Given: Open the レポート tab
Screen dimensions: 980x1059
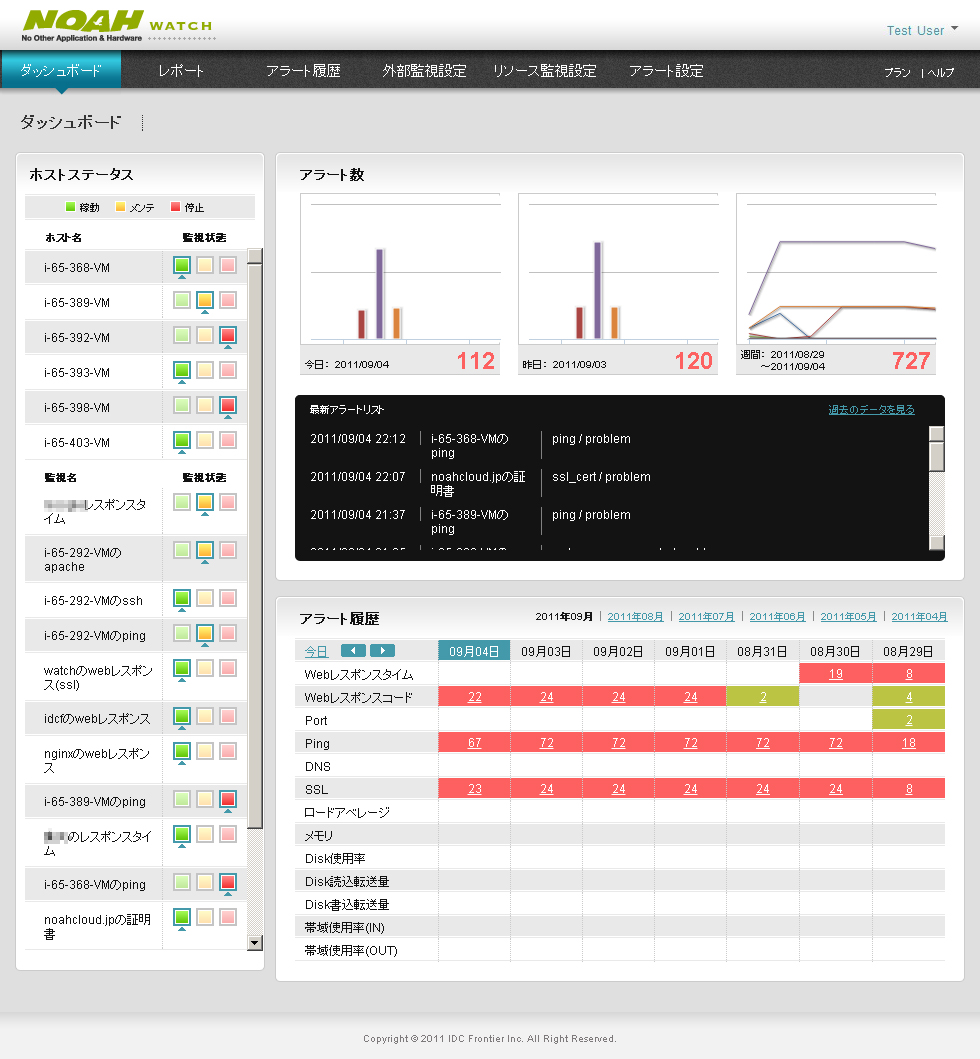Looking at the screenshot, I should click(181, 70).
